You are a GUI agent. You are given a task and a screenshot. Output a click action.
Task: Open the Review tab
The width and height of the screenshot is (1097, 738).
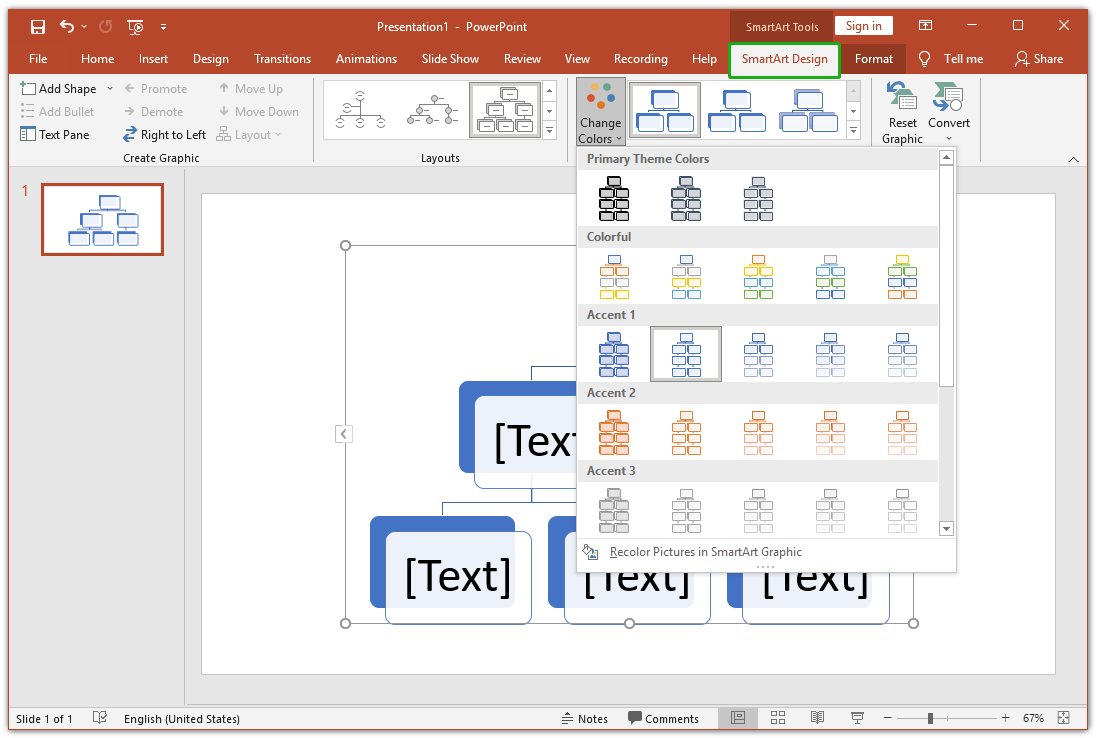pyautogui.click(x=522, y=59)
